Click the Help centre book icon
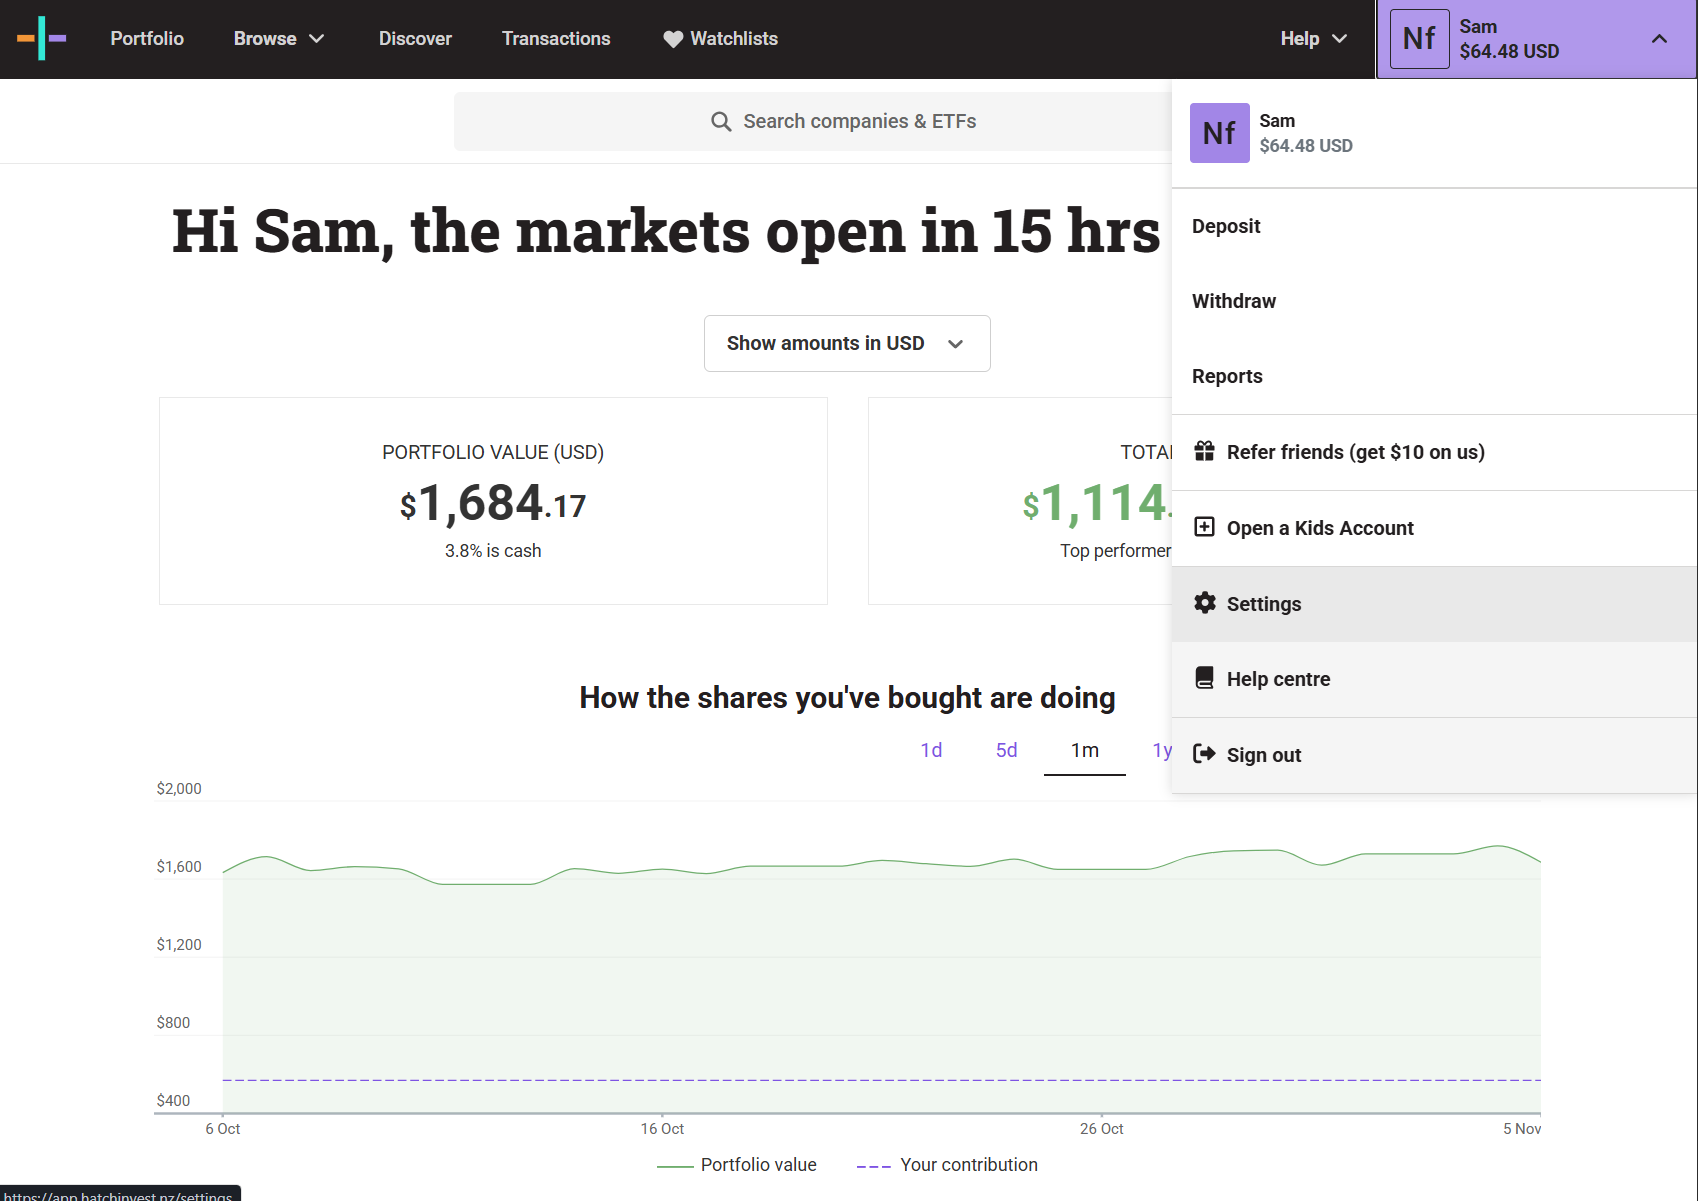The width and height of the screenshot is (1698, 1201). pos(1205,678)
